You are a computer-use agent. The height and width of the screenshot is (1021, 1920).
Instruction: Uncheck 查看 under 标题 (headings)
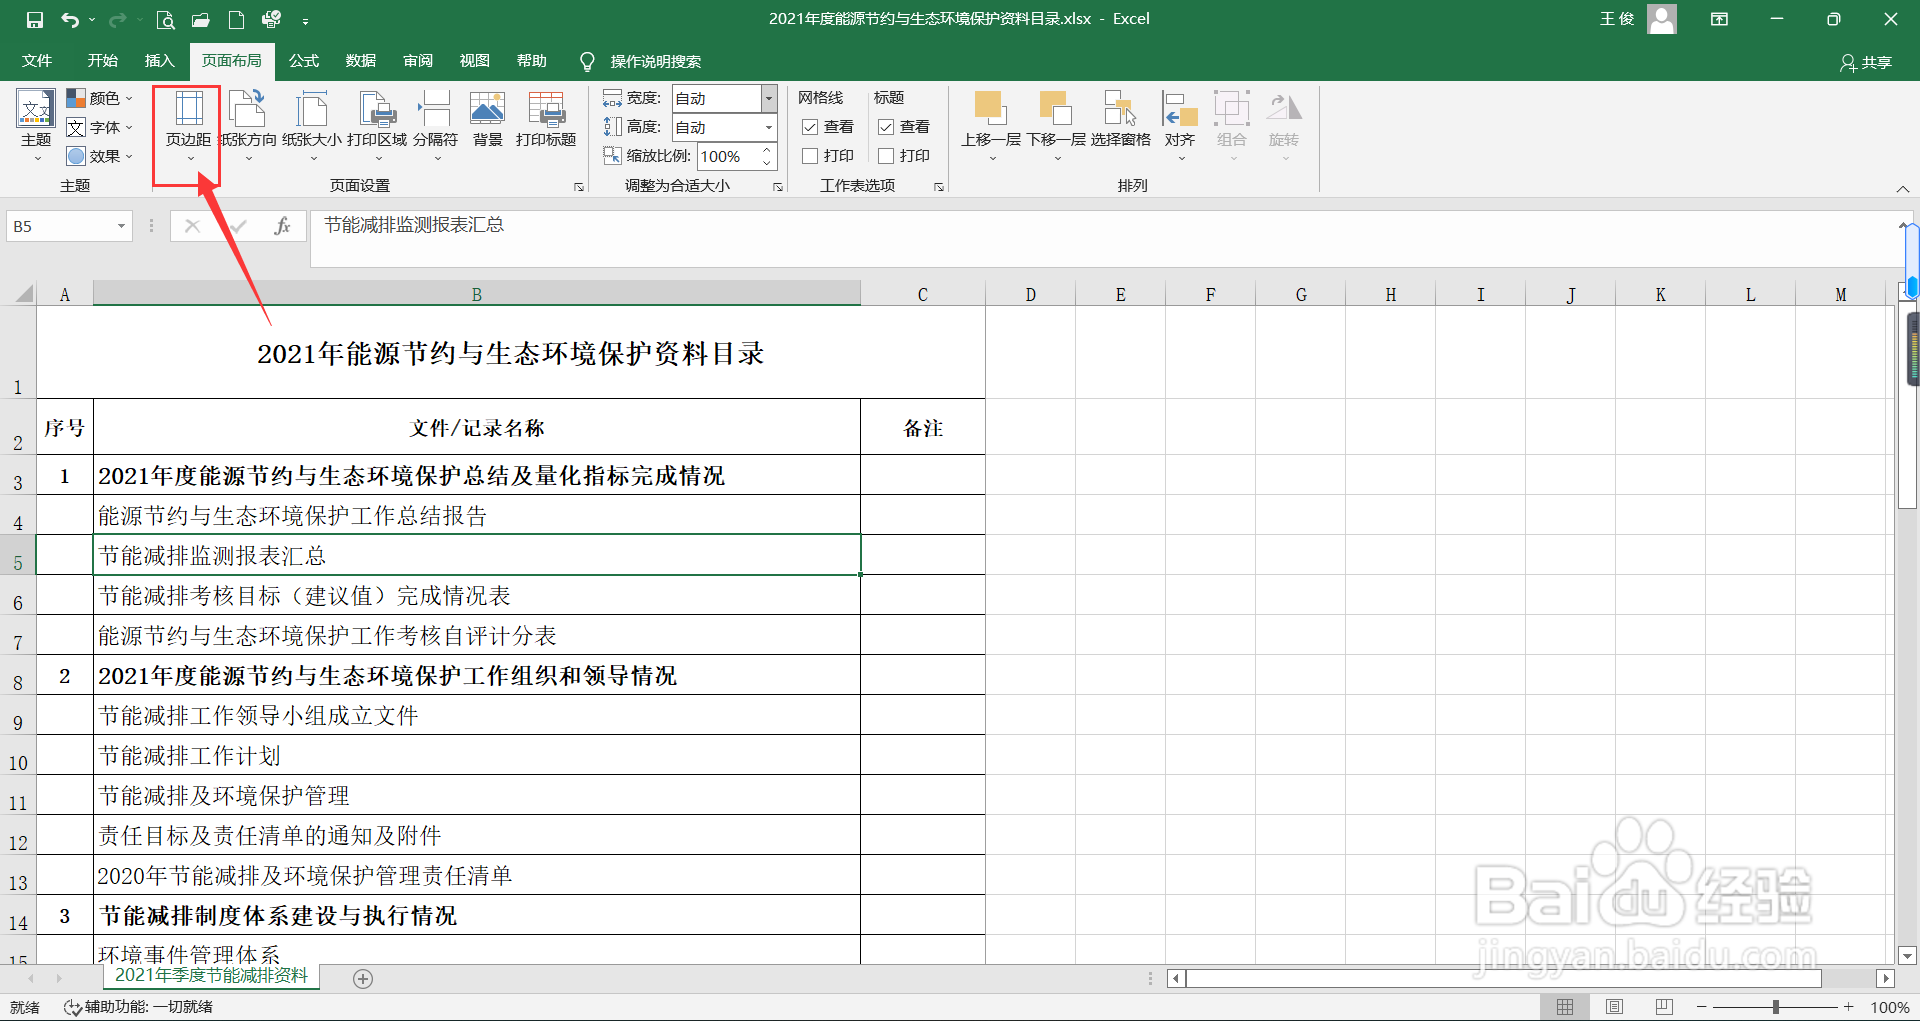click(x=885, y=126)
